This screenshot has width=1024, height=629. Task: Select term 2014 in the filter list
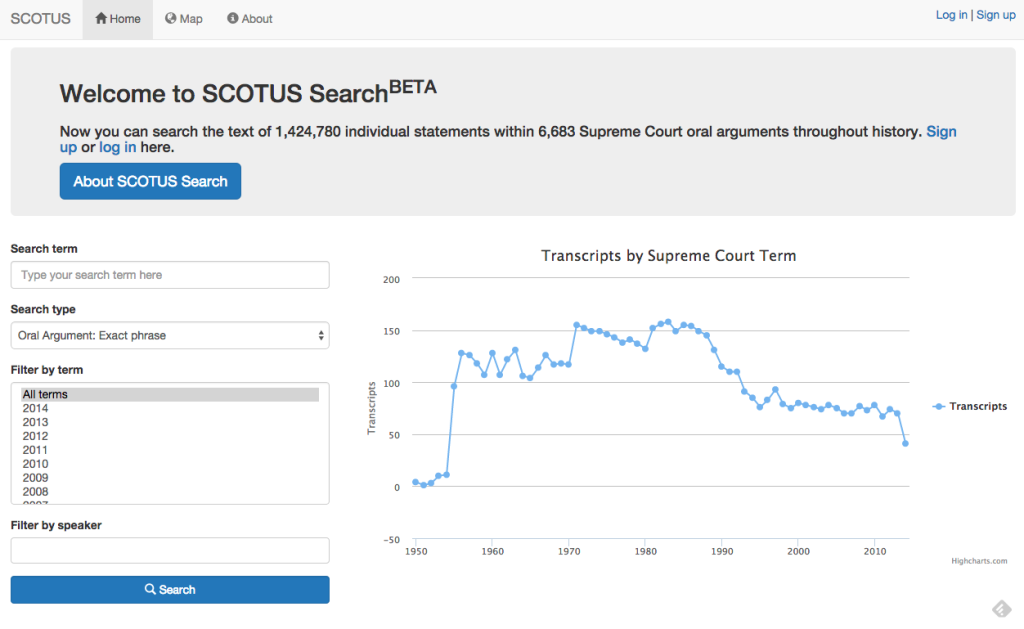pos(170,408)
